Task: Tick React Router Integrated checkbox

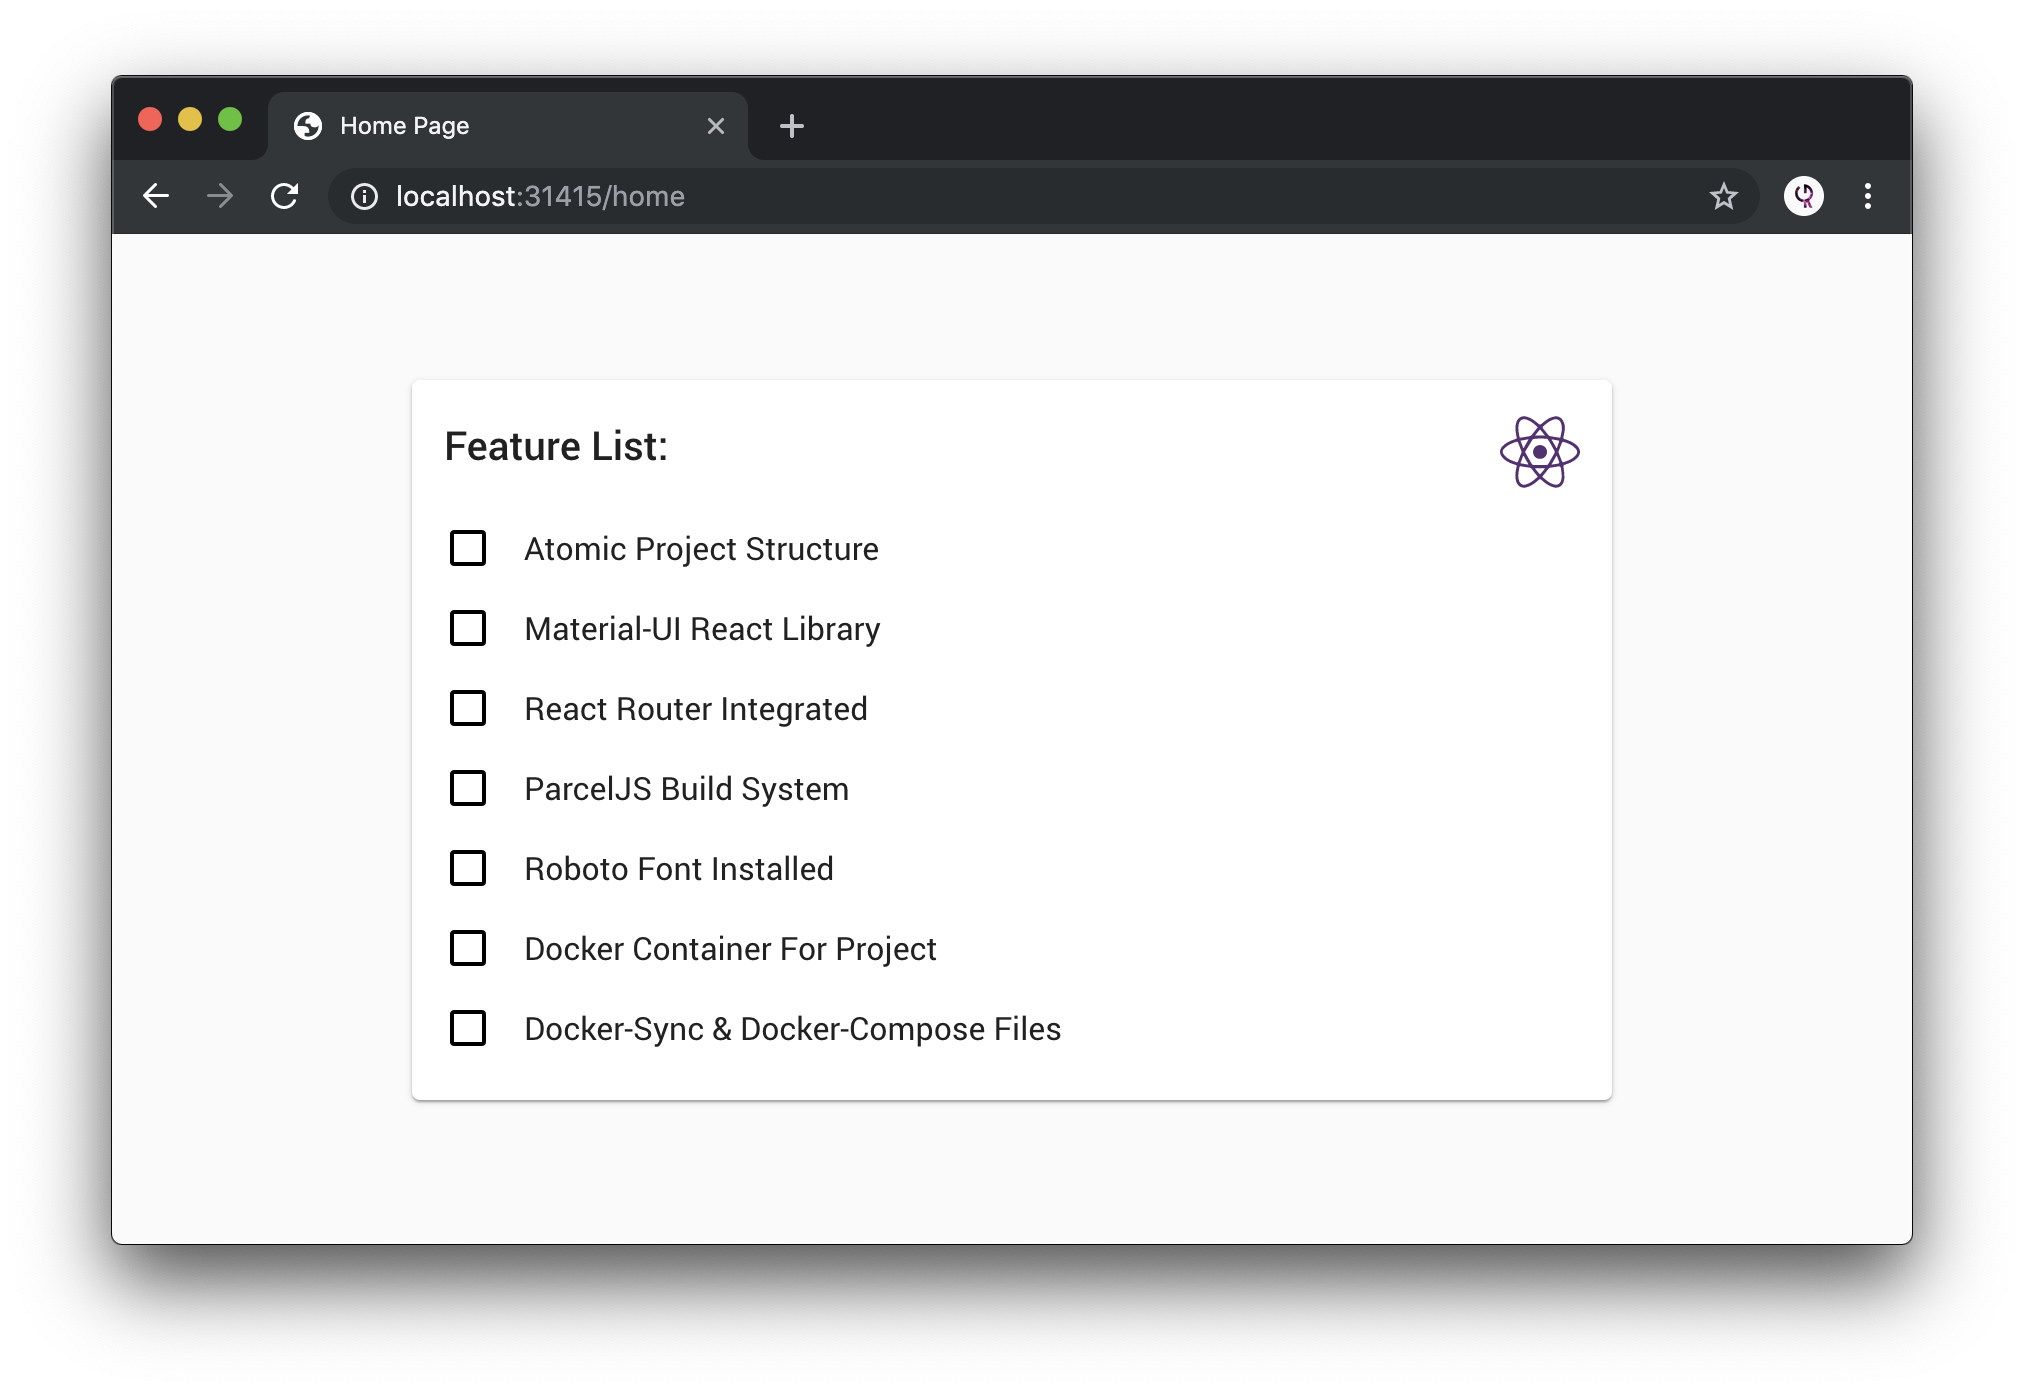Action: tap(468, 708)
